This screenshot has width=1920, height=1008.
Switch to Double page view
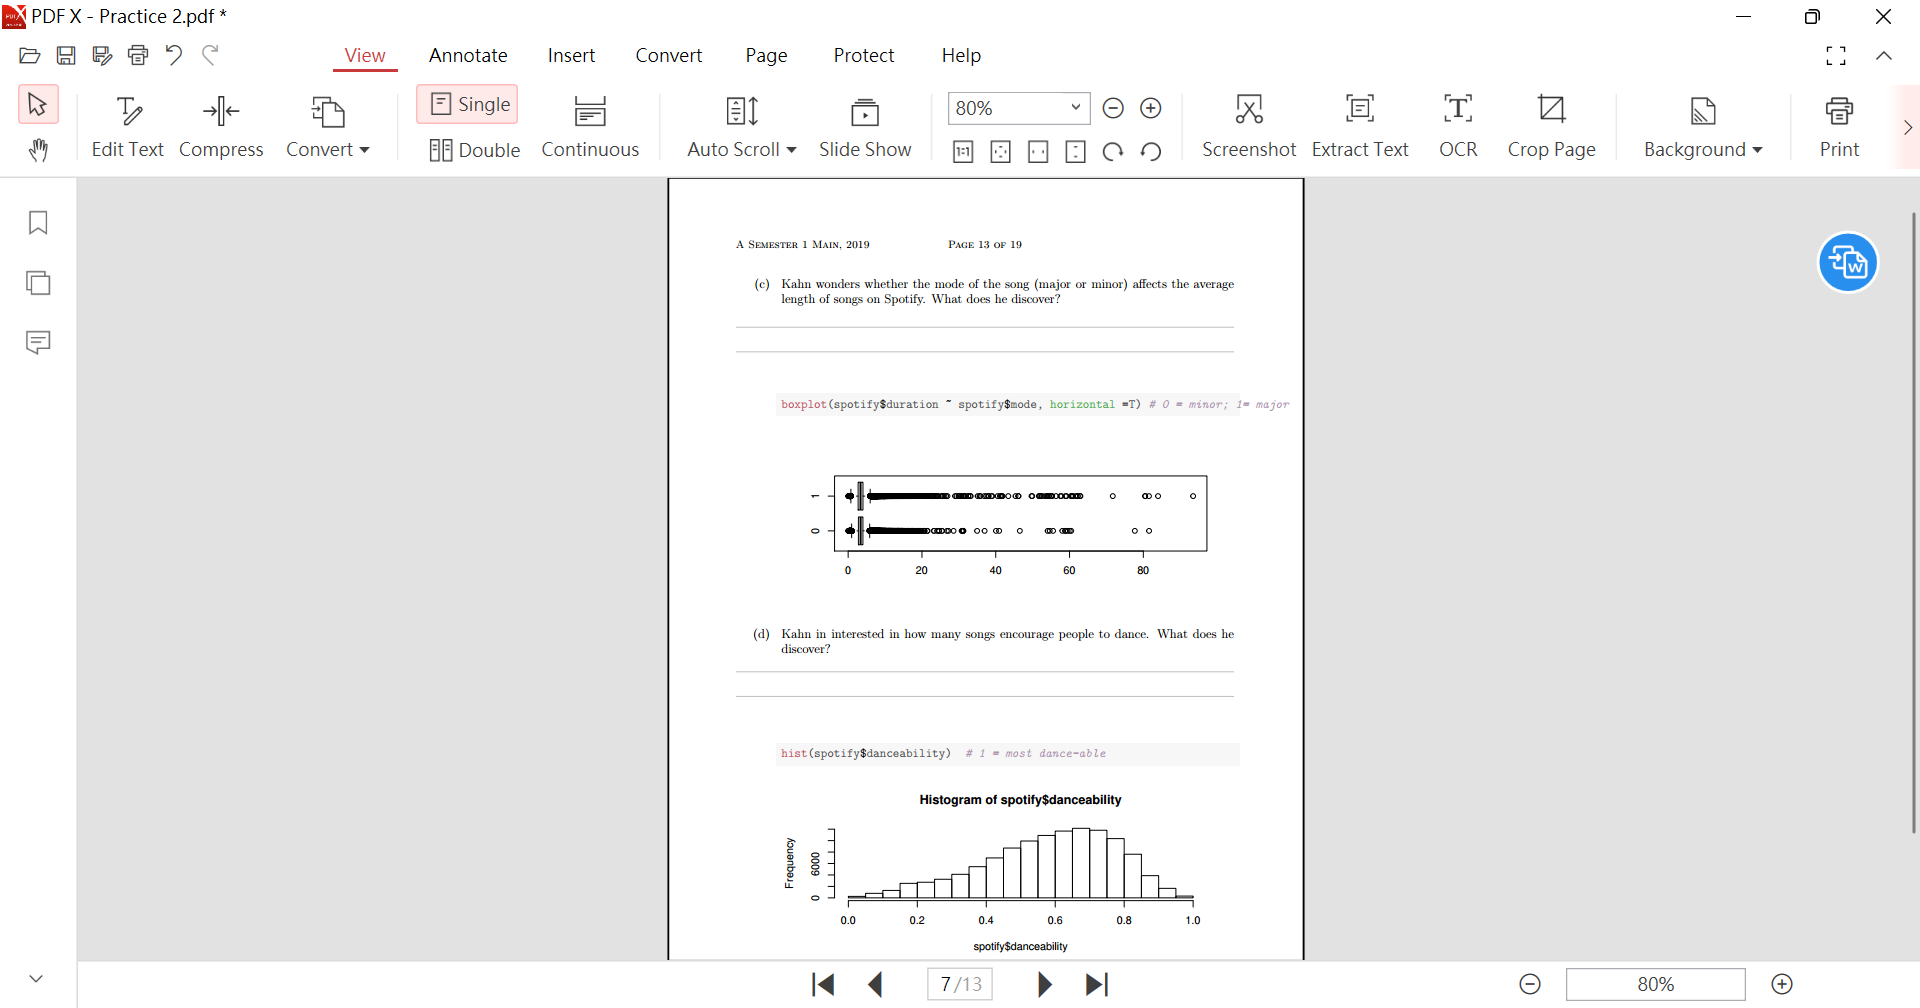474,150
